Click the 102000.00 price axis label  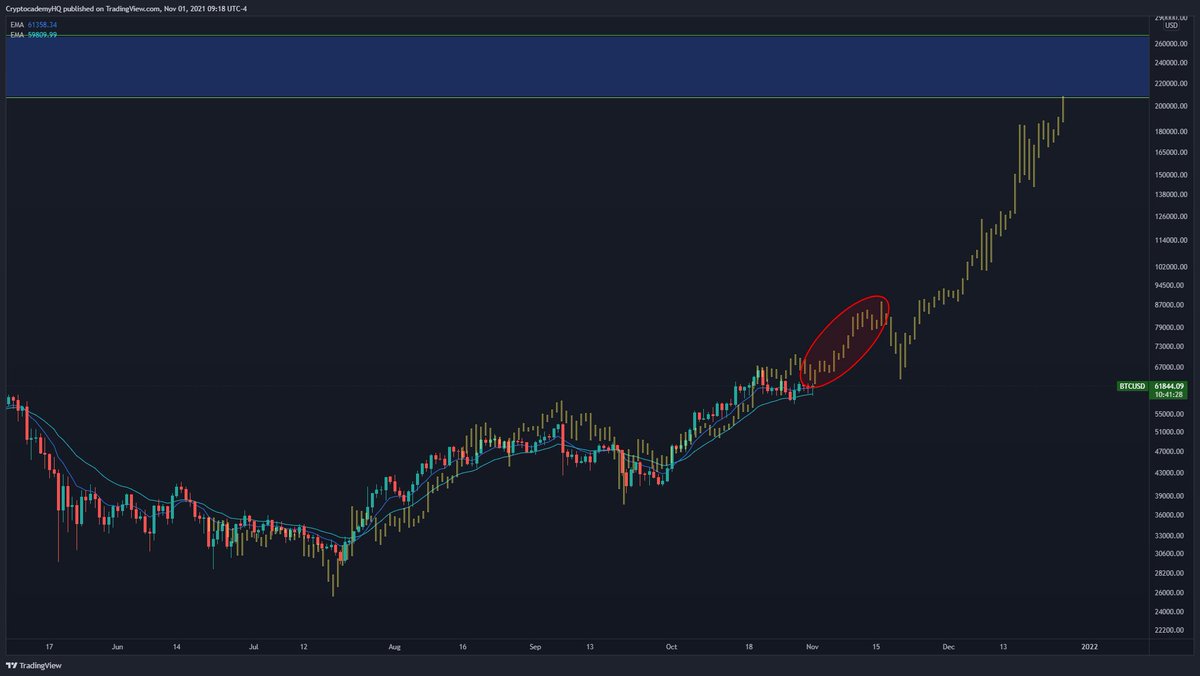(x=1170, y=267)
